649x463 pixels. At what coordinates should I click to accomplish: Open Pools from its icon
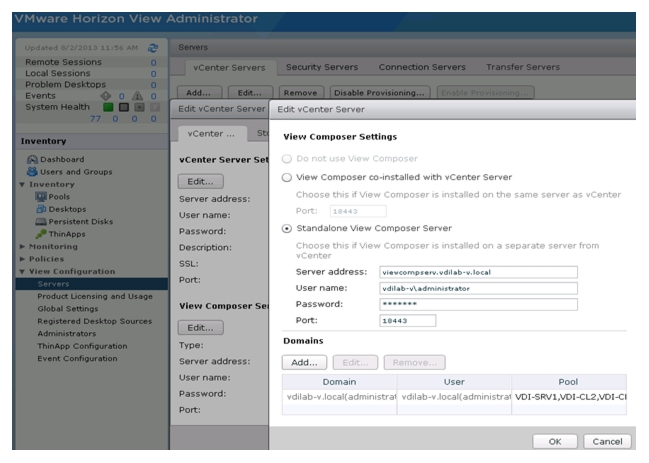41,197
